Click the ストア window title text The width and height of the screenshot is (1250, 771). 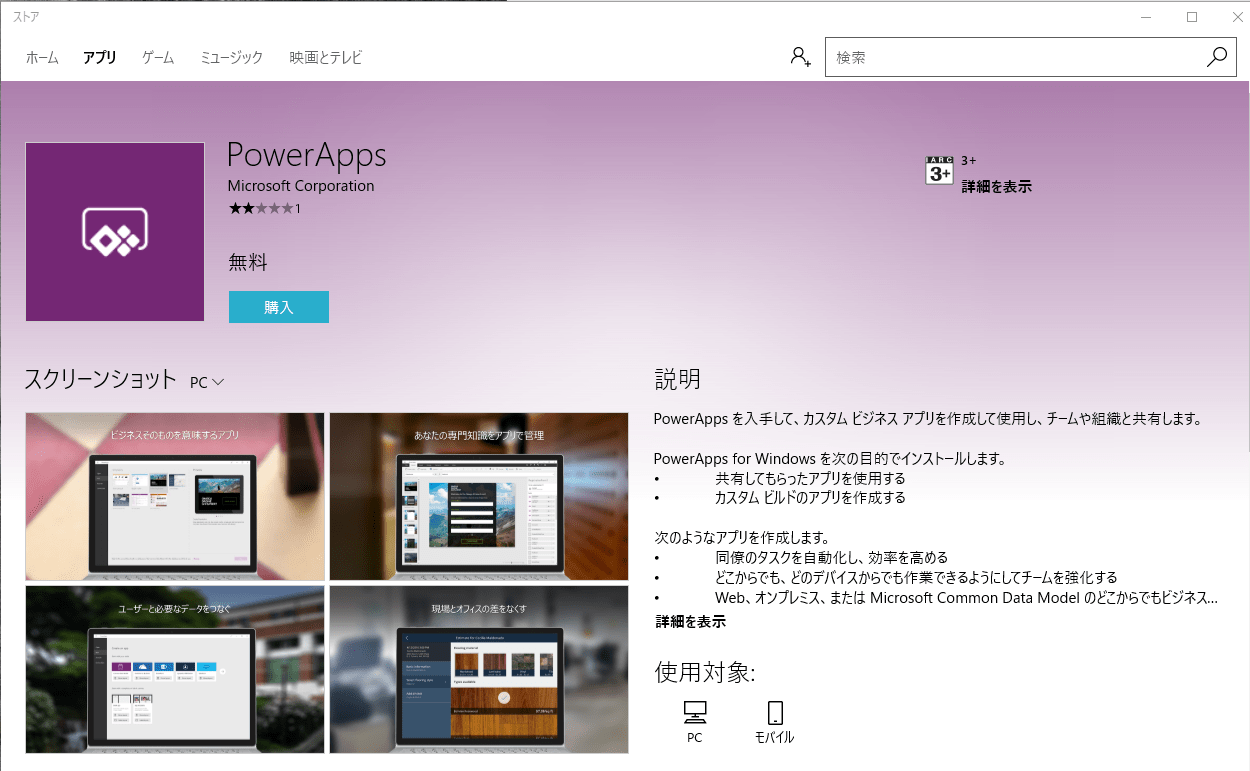27,17
